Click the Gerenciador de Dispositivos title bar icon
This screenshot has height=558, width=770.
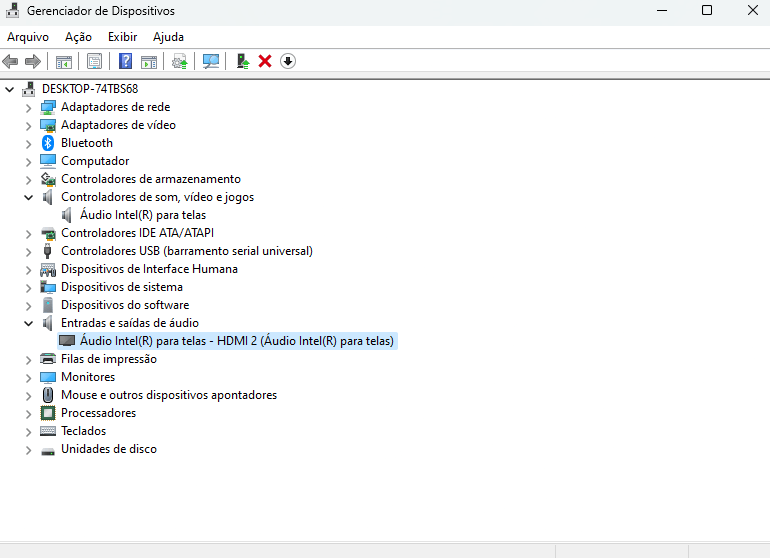pos(12,10)
